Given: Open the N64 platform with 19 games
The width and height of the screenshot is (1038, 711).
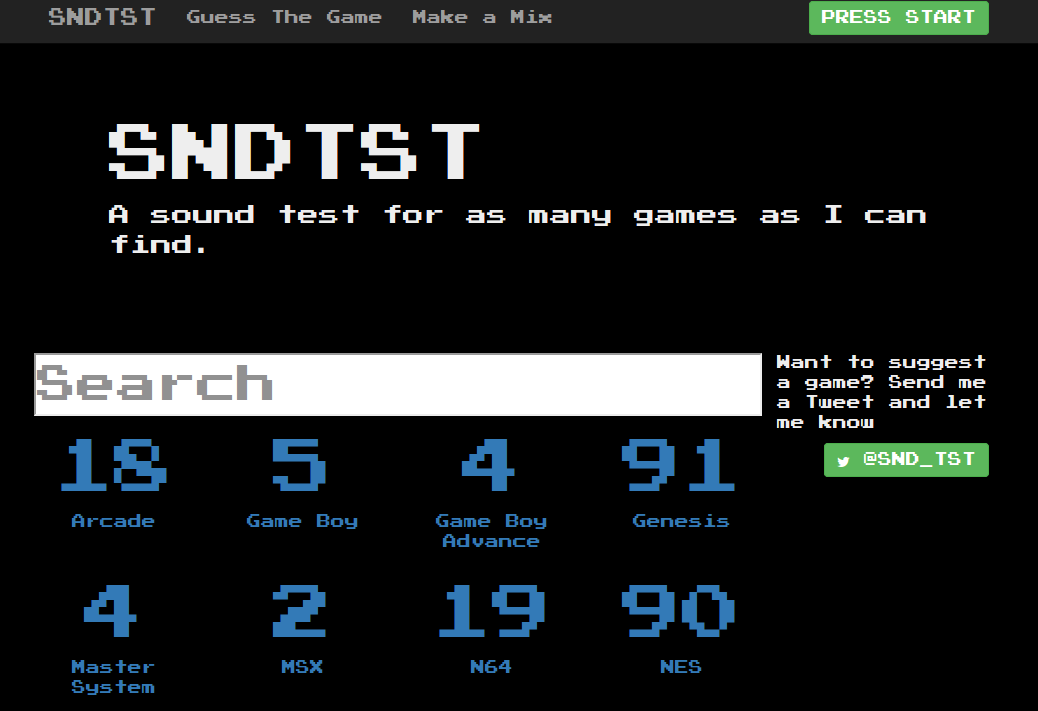Looking at the screenshot, I should (x=491, y=630).
